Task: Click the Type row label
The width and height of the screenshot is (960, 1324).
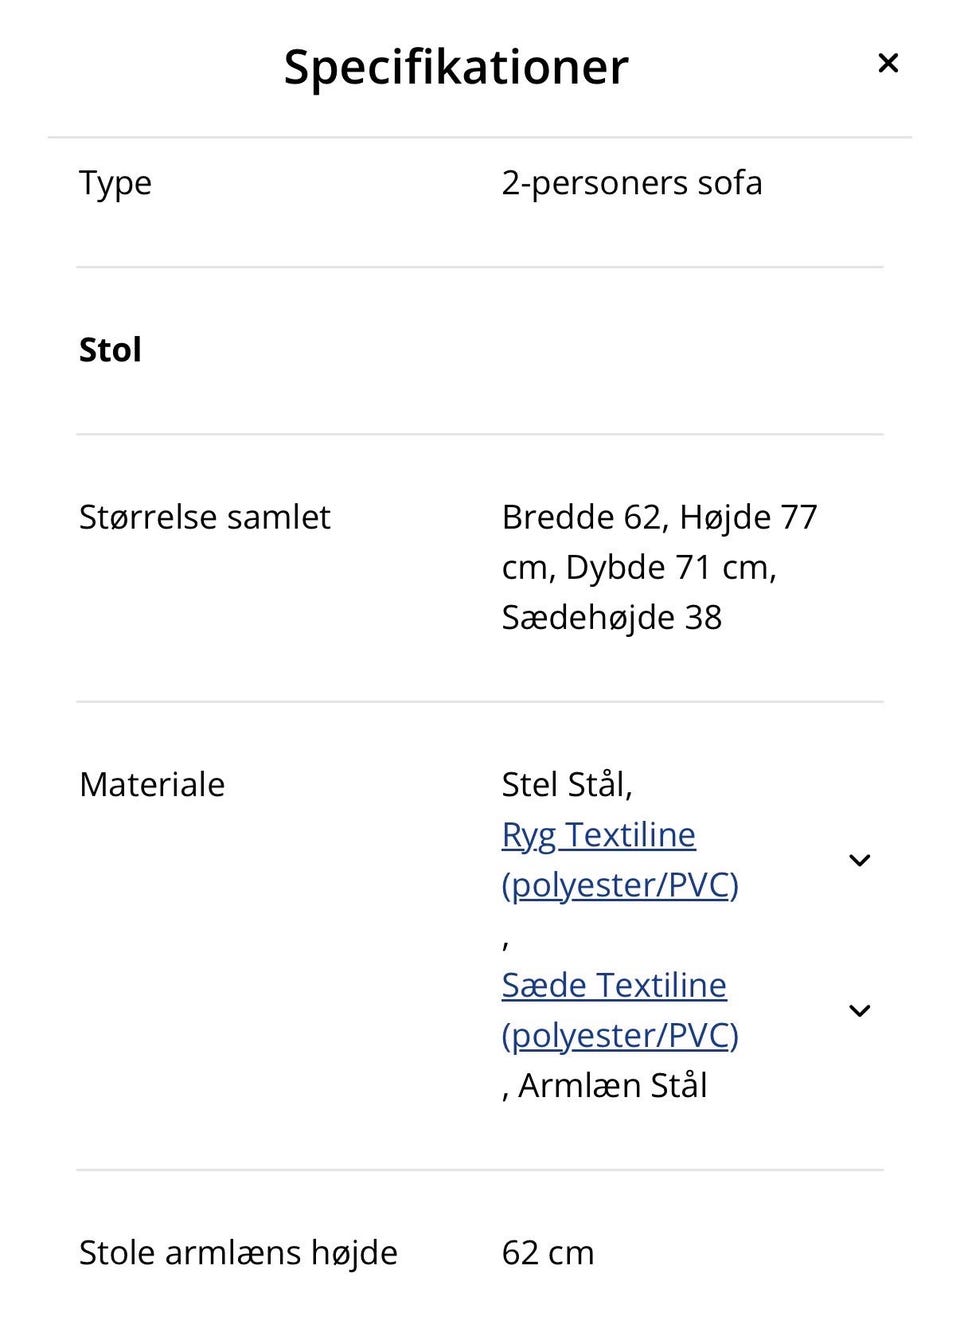Action: [114, 182]
